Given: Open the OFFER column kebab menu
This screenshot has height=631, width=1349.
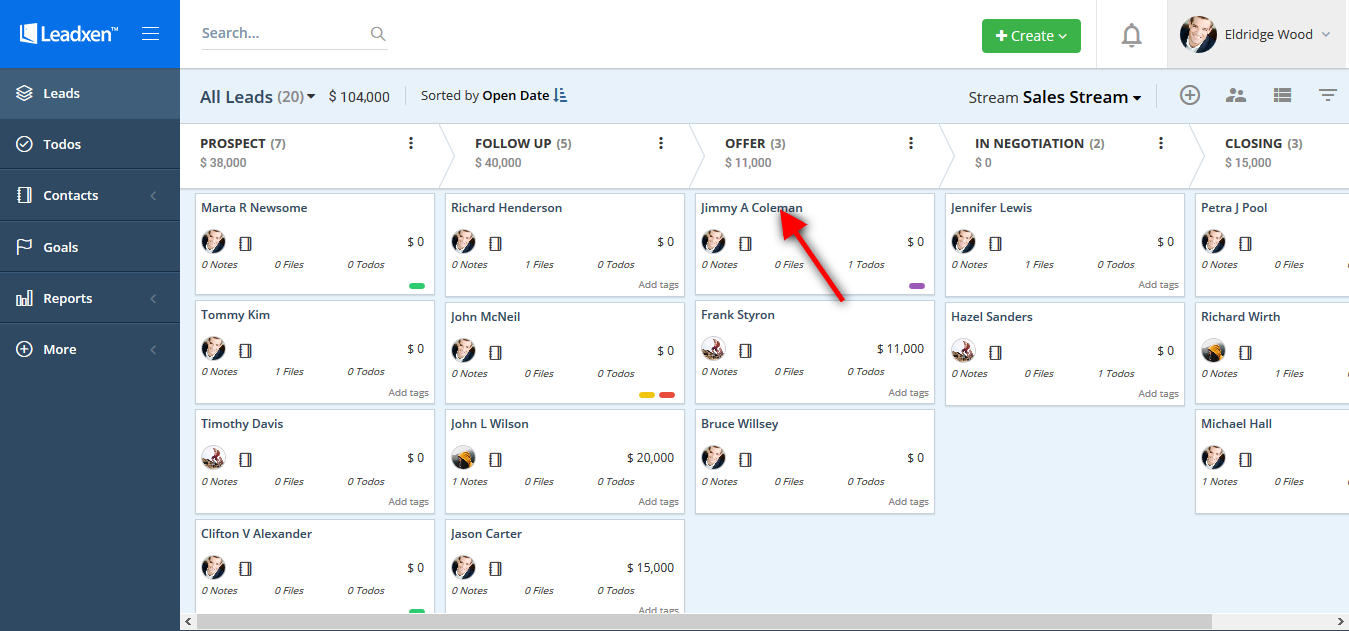Looking at the screenshot, I should click(x=911, y=143).
